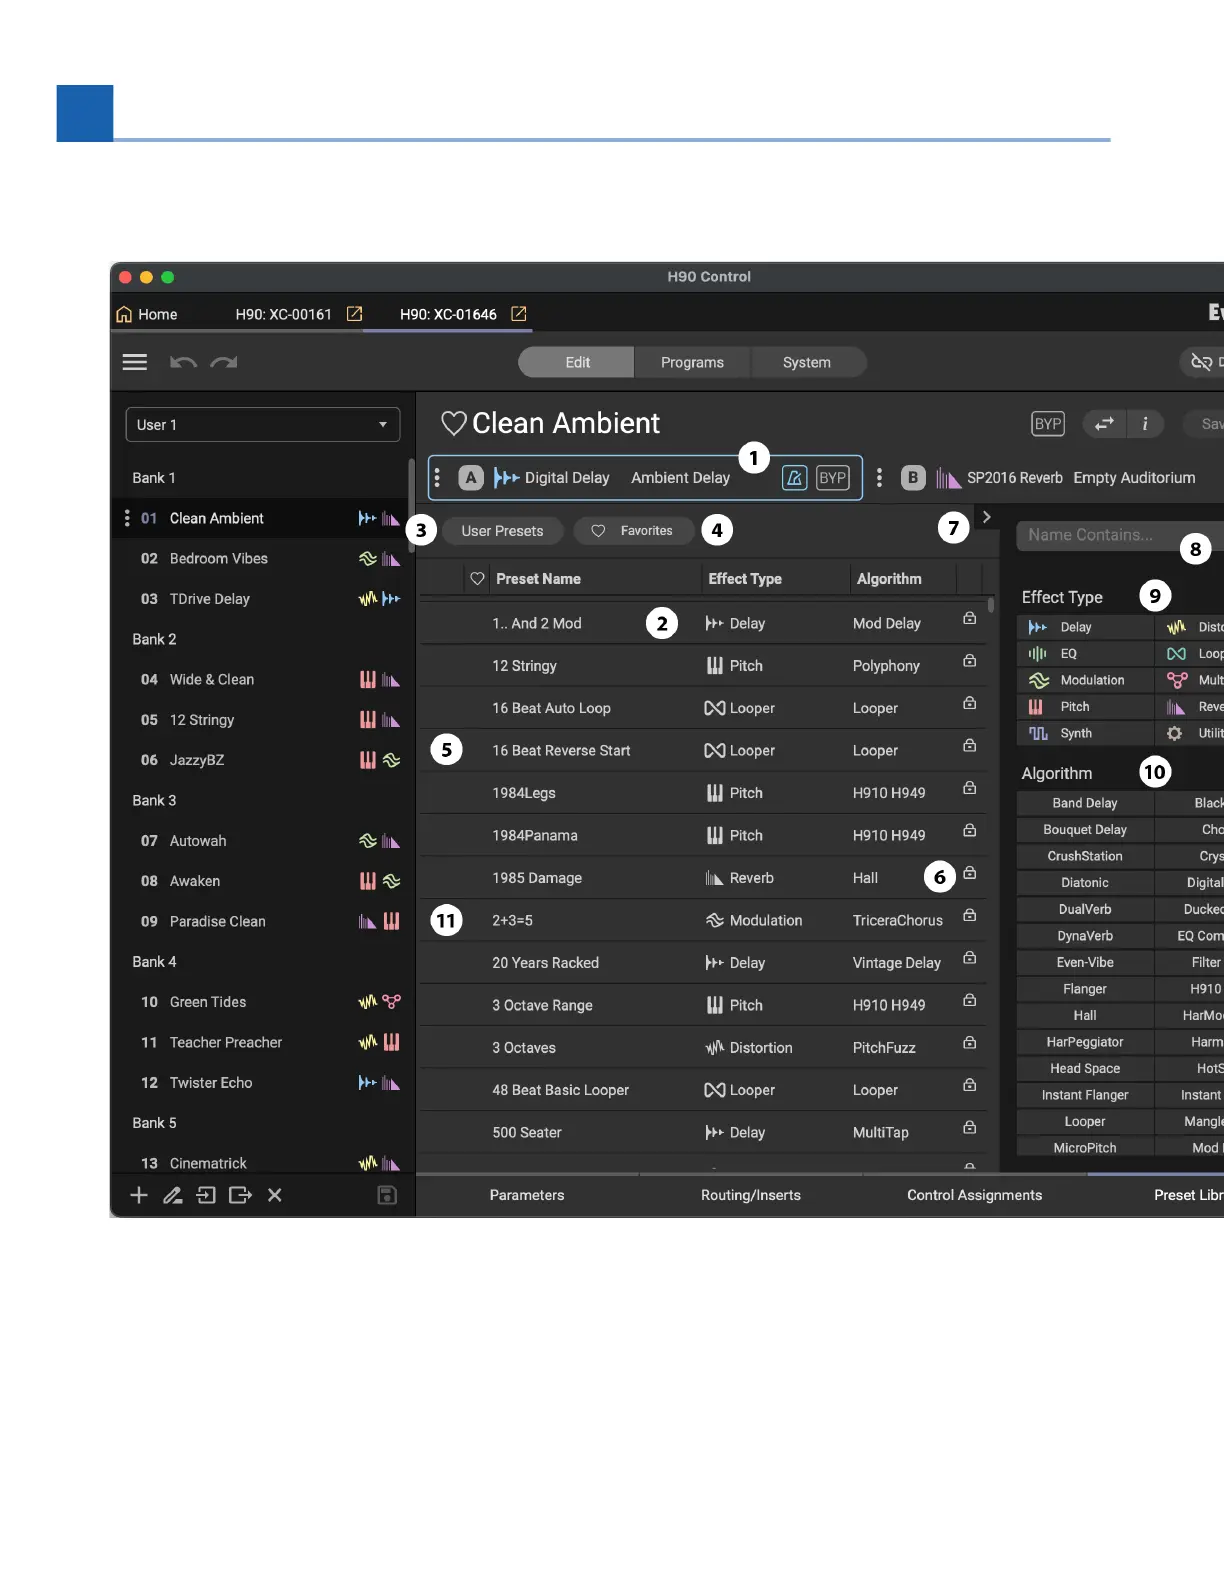1224x1584 pixels.
Task: Filter by MicroPitch algorithm
Action: coord(1085,1148)
